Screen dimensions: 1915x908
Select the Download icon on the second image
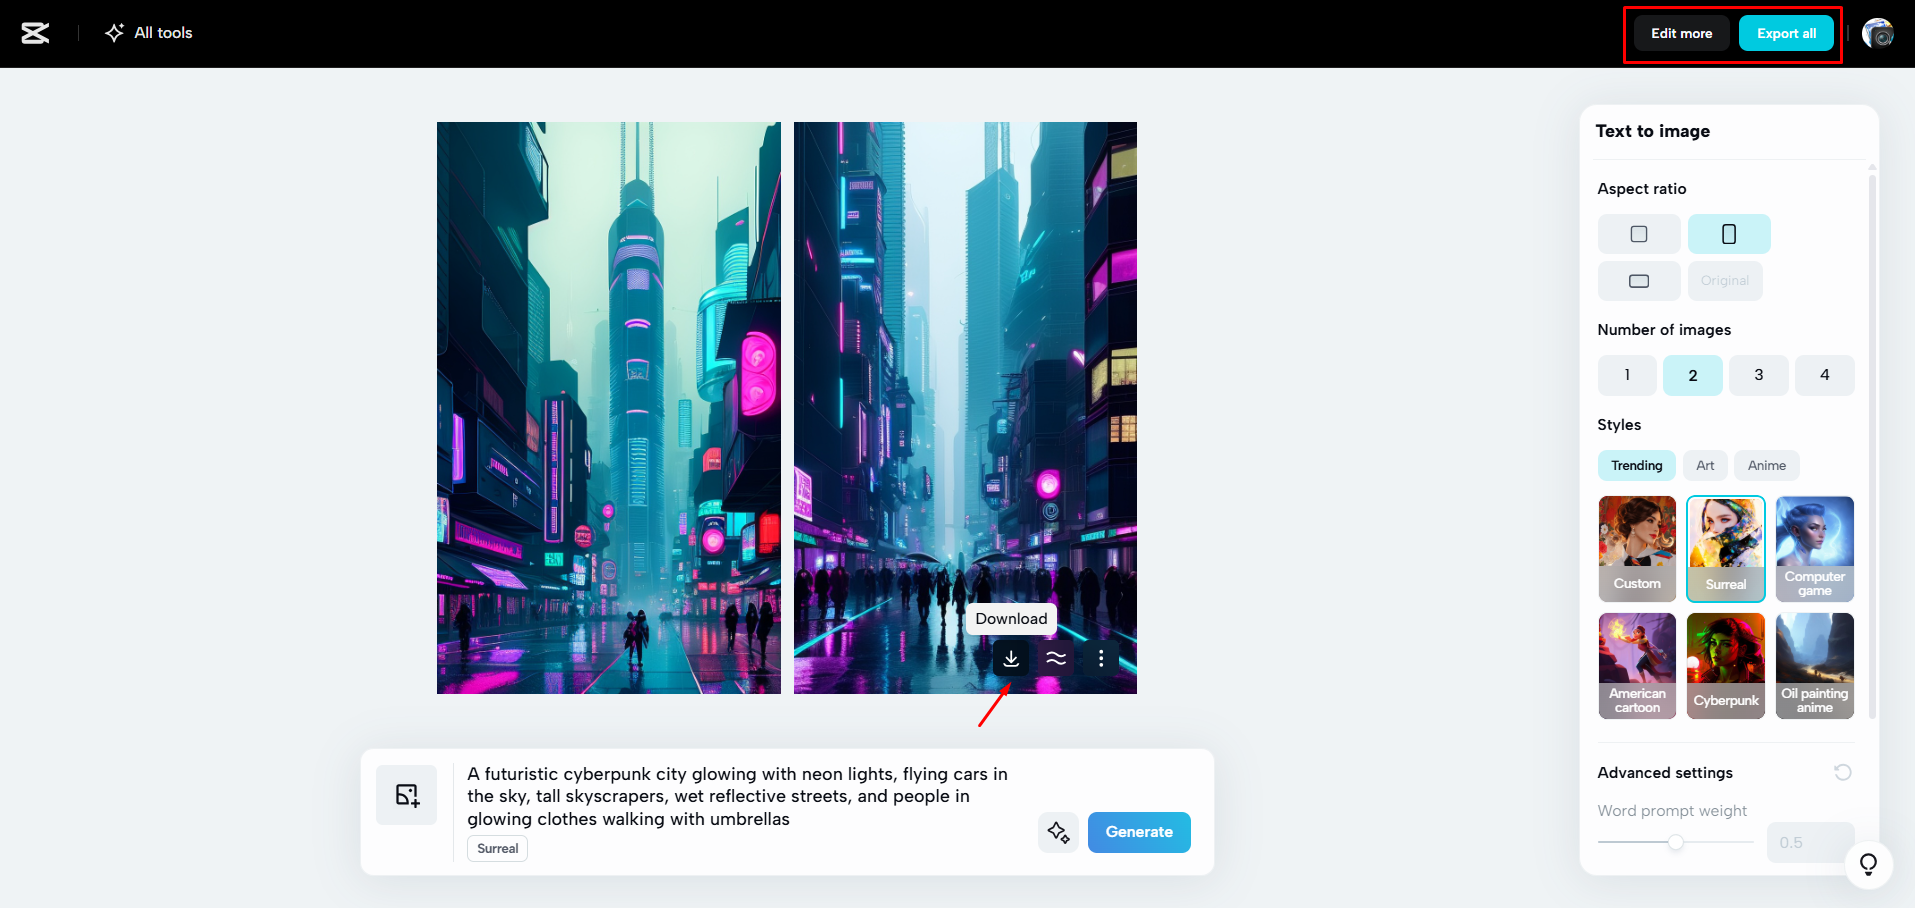click(1011, 658)
